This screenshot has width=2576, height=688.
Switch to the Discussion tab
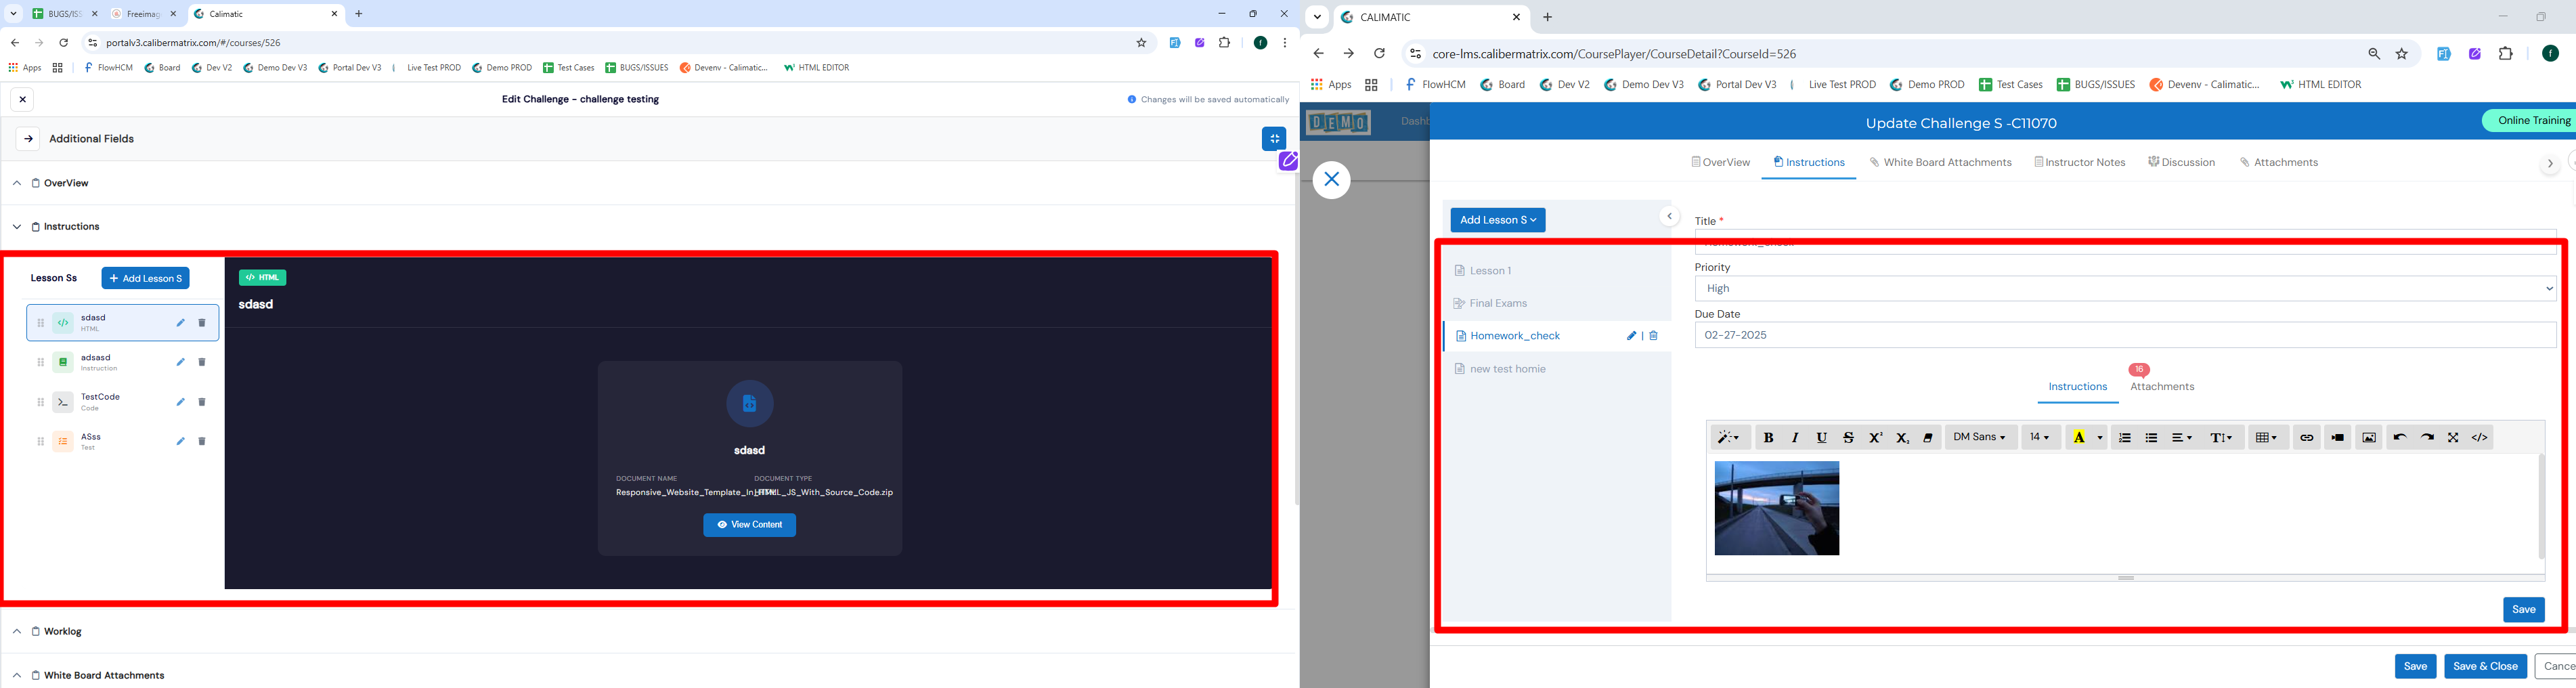pyautogui.click(x=2182, y=162)
